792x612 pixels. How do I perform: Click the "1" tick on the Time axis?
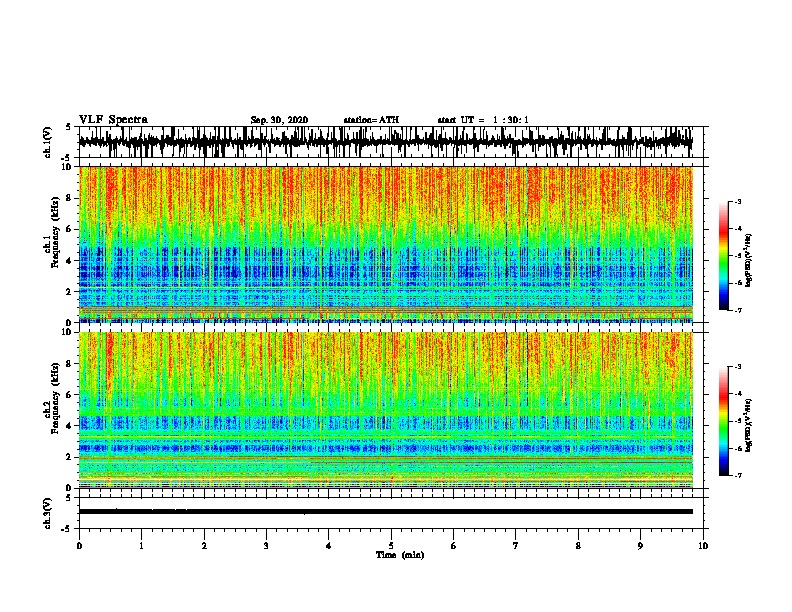(141, 546)
